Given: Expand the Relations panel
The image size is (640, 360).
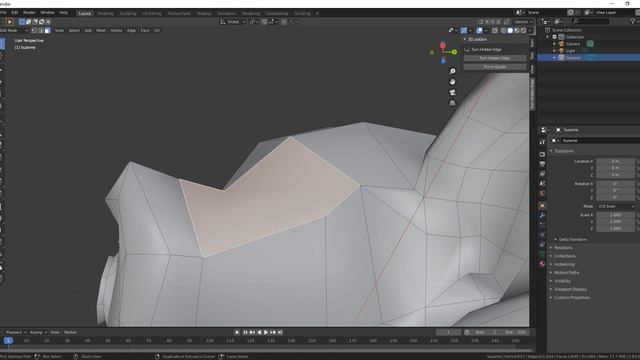Looking at the screenshot, I should 562,248.
